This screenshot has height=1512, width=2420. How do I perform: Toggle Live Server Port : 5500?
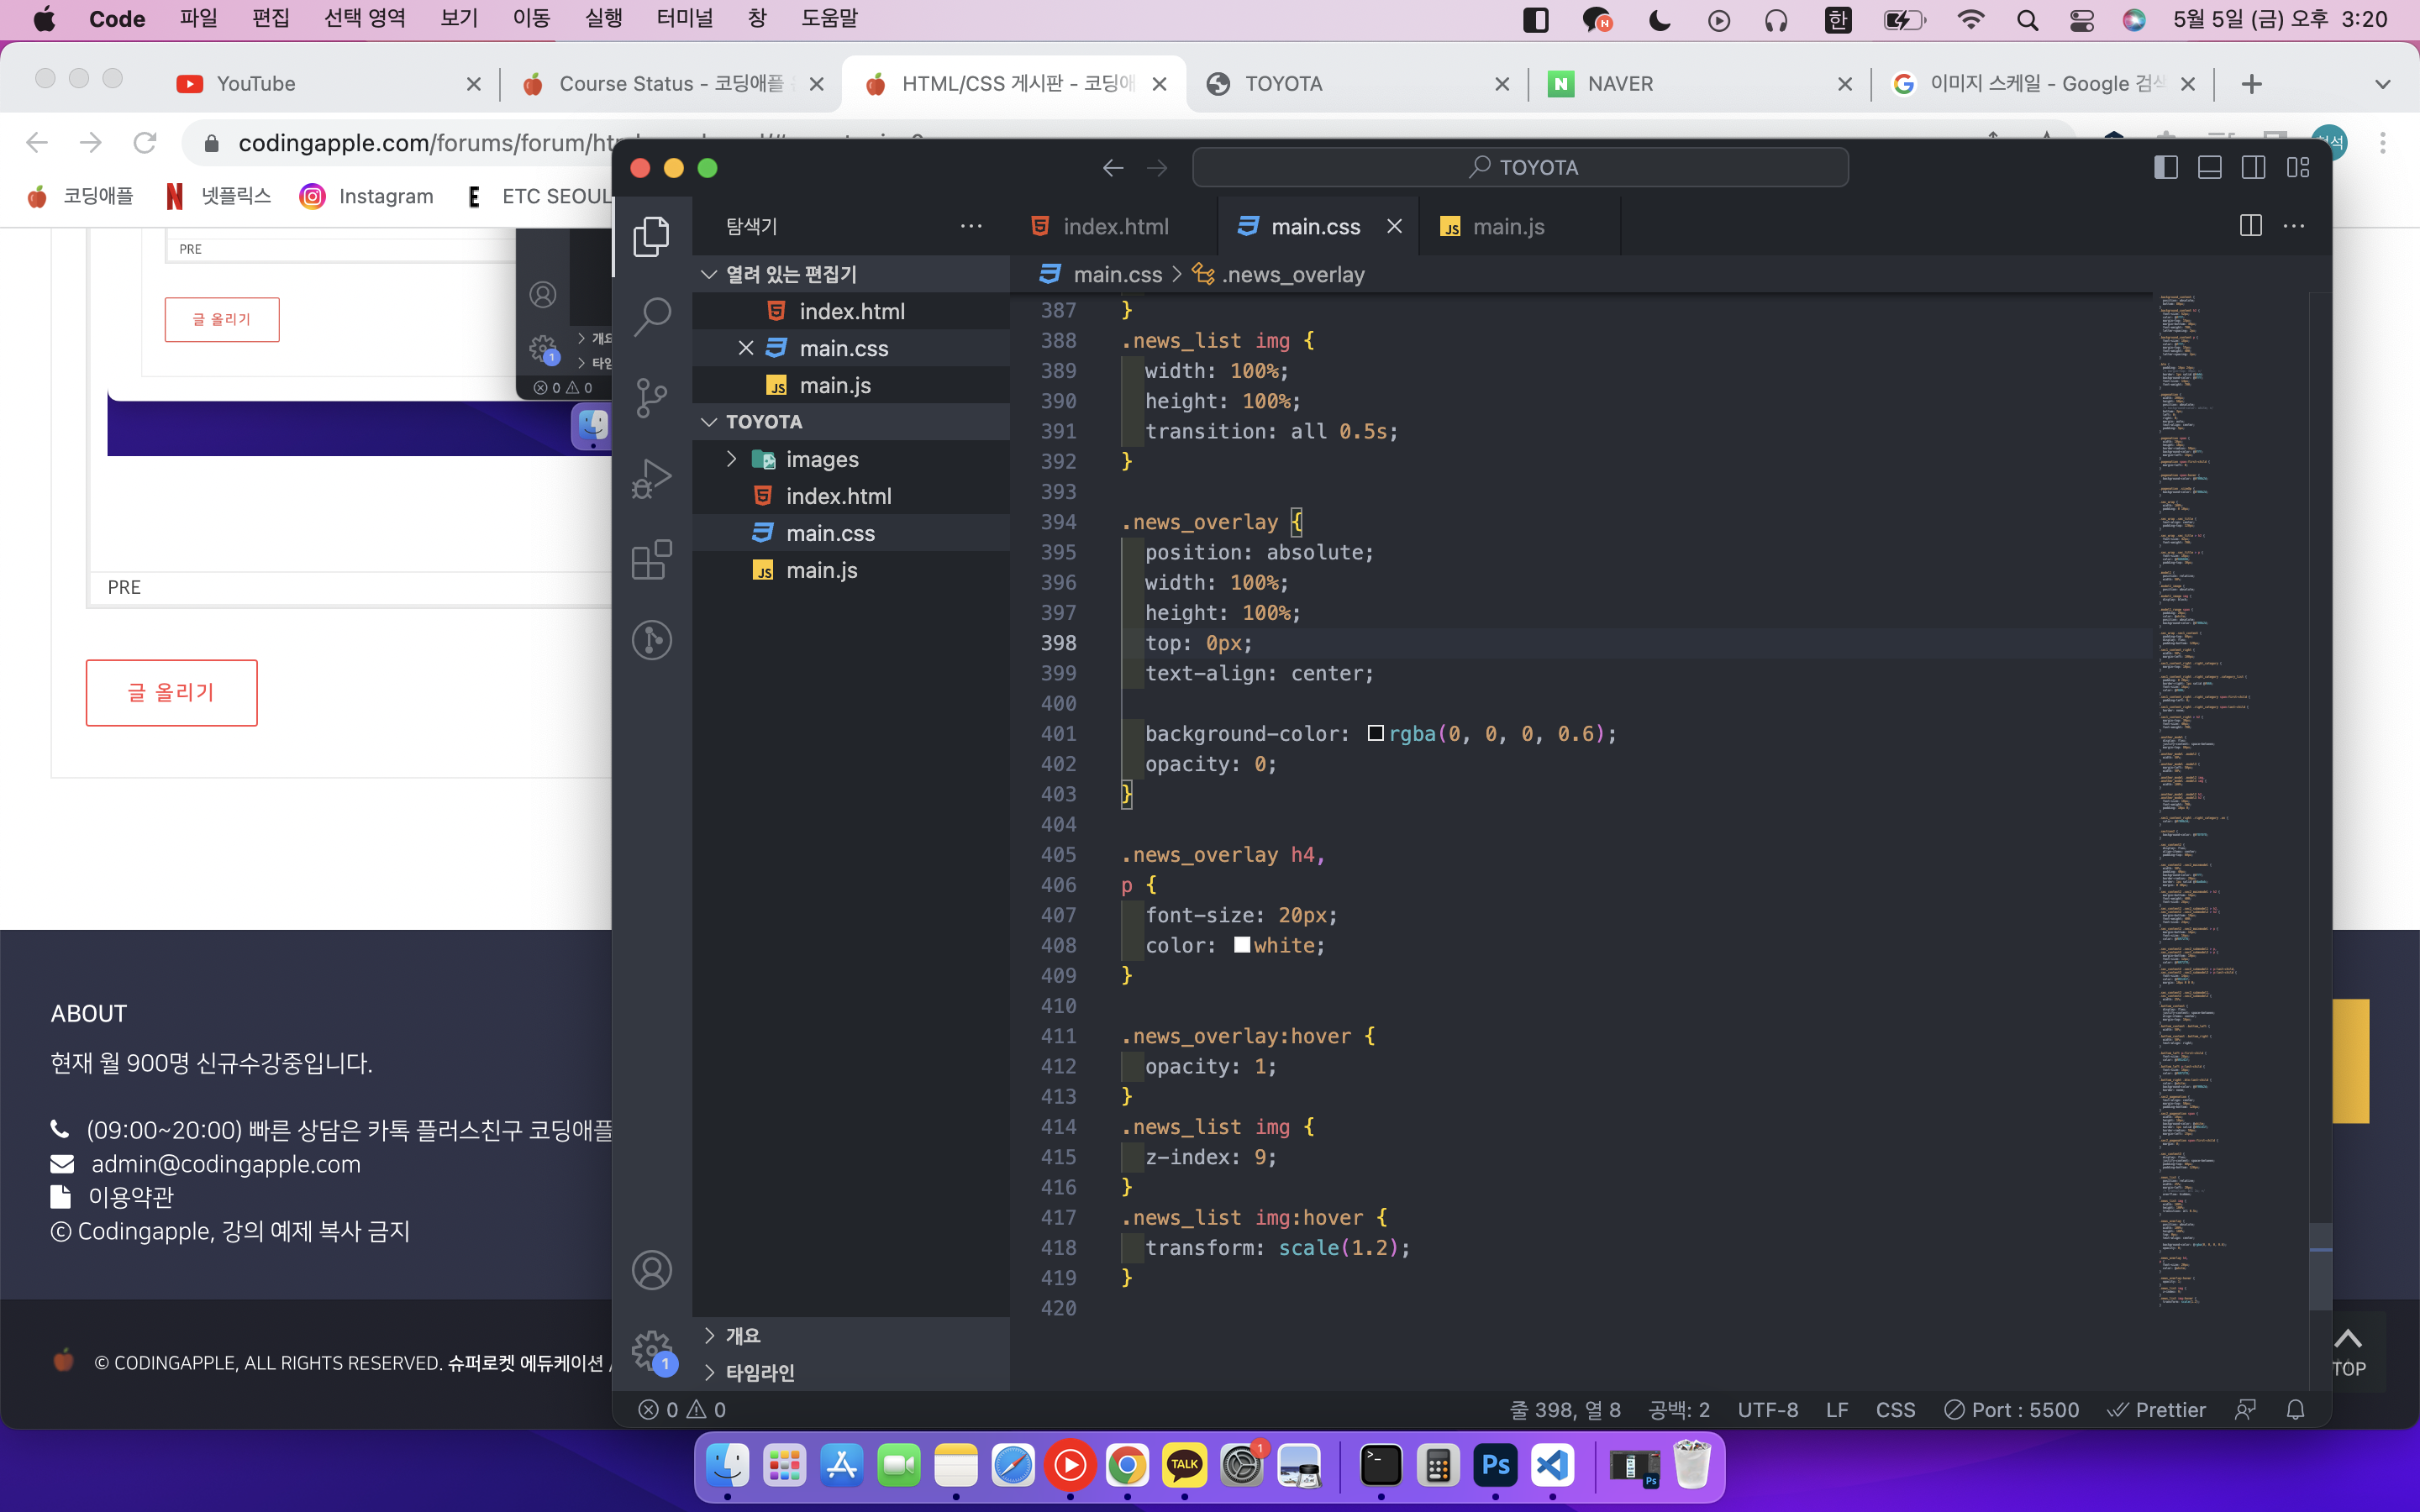coord(2011,1410)
